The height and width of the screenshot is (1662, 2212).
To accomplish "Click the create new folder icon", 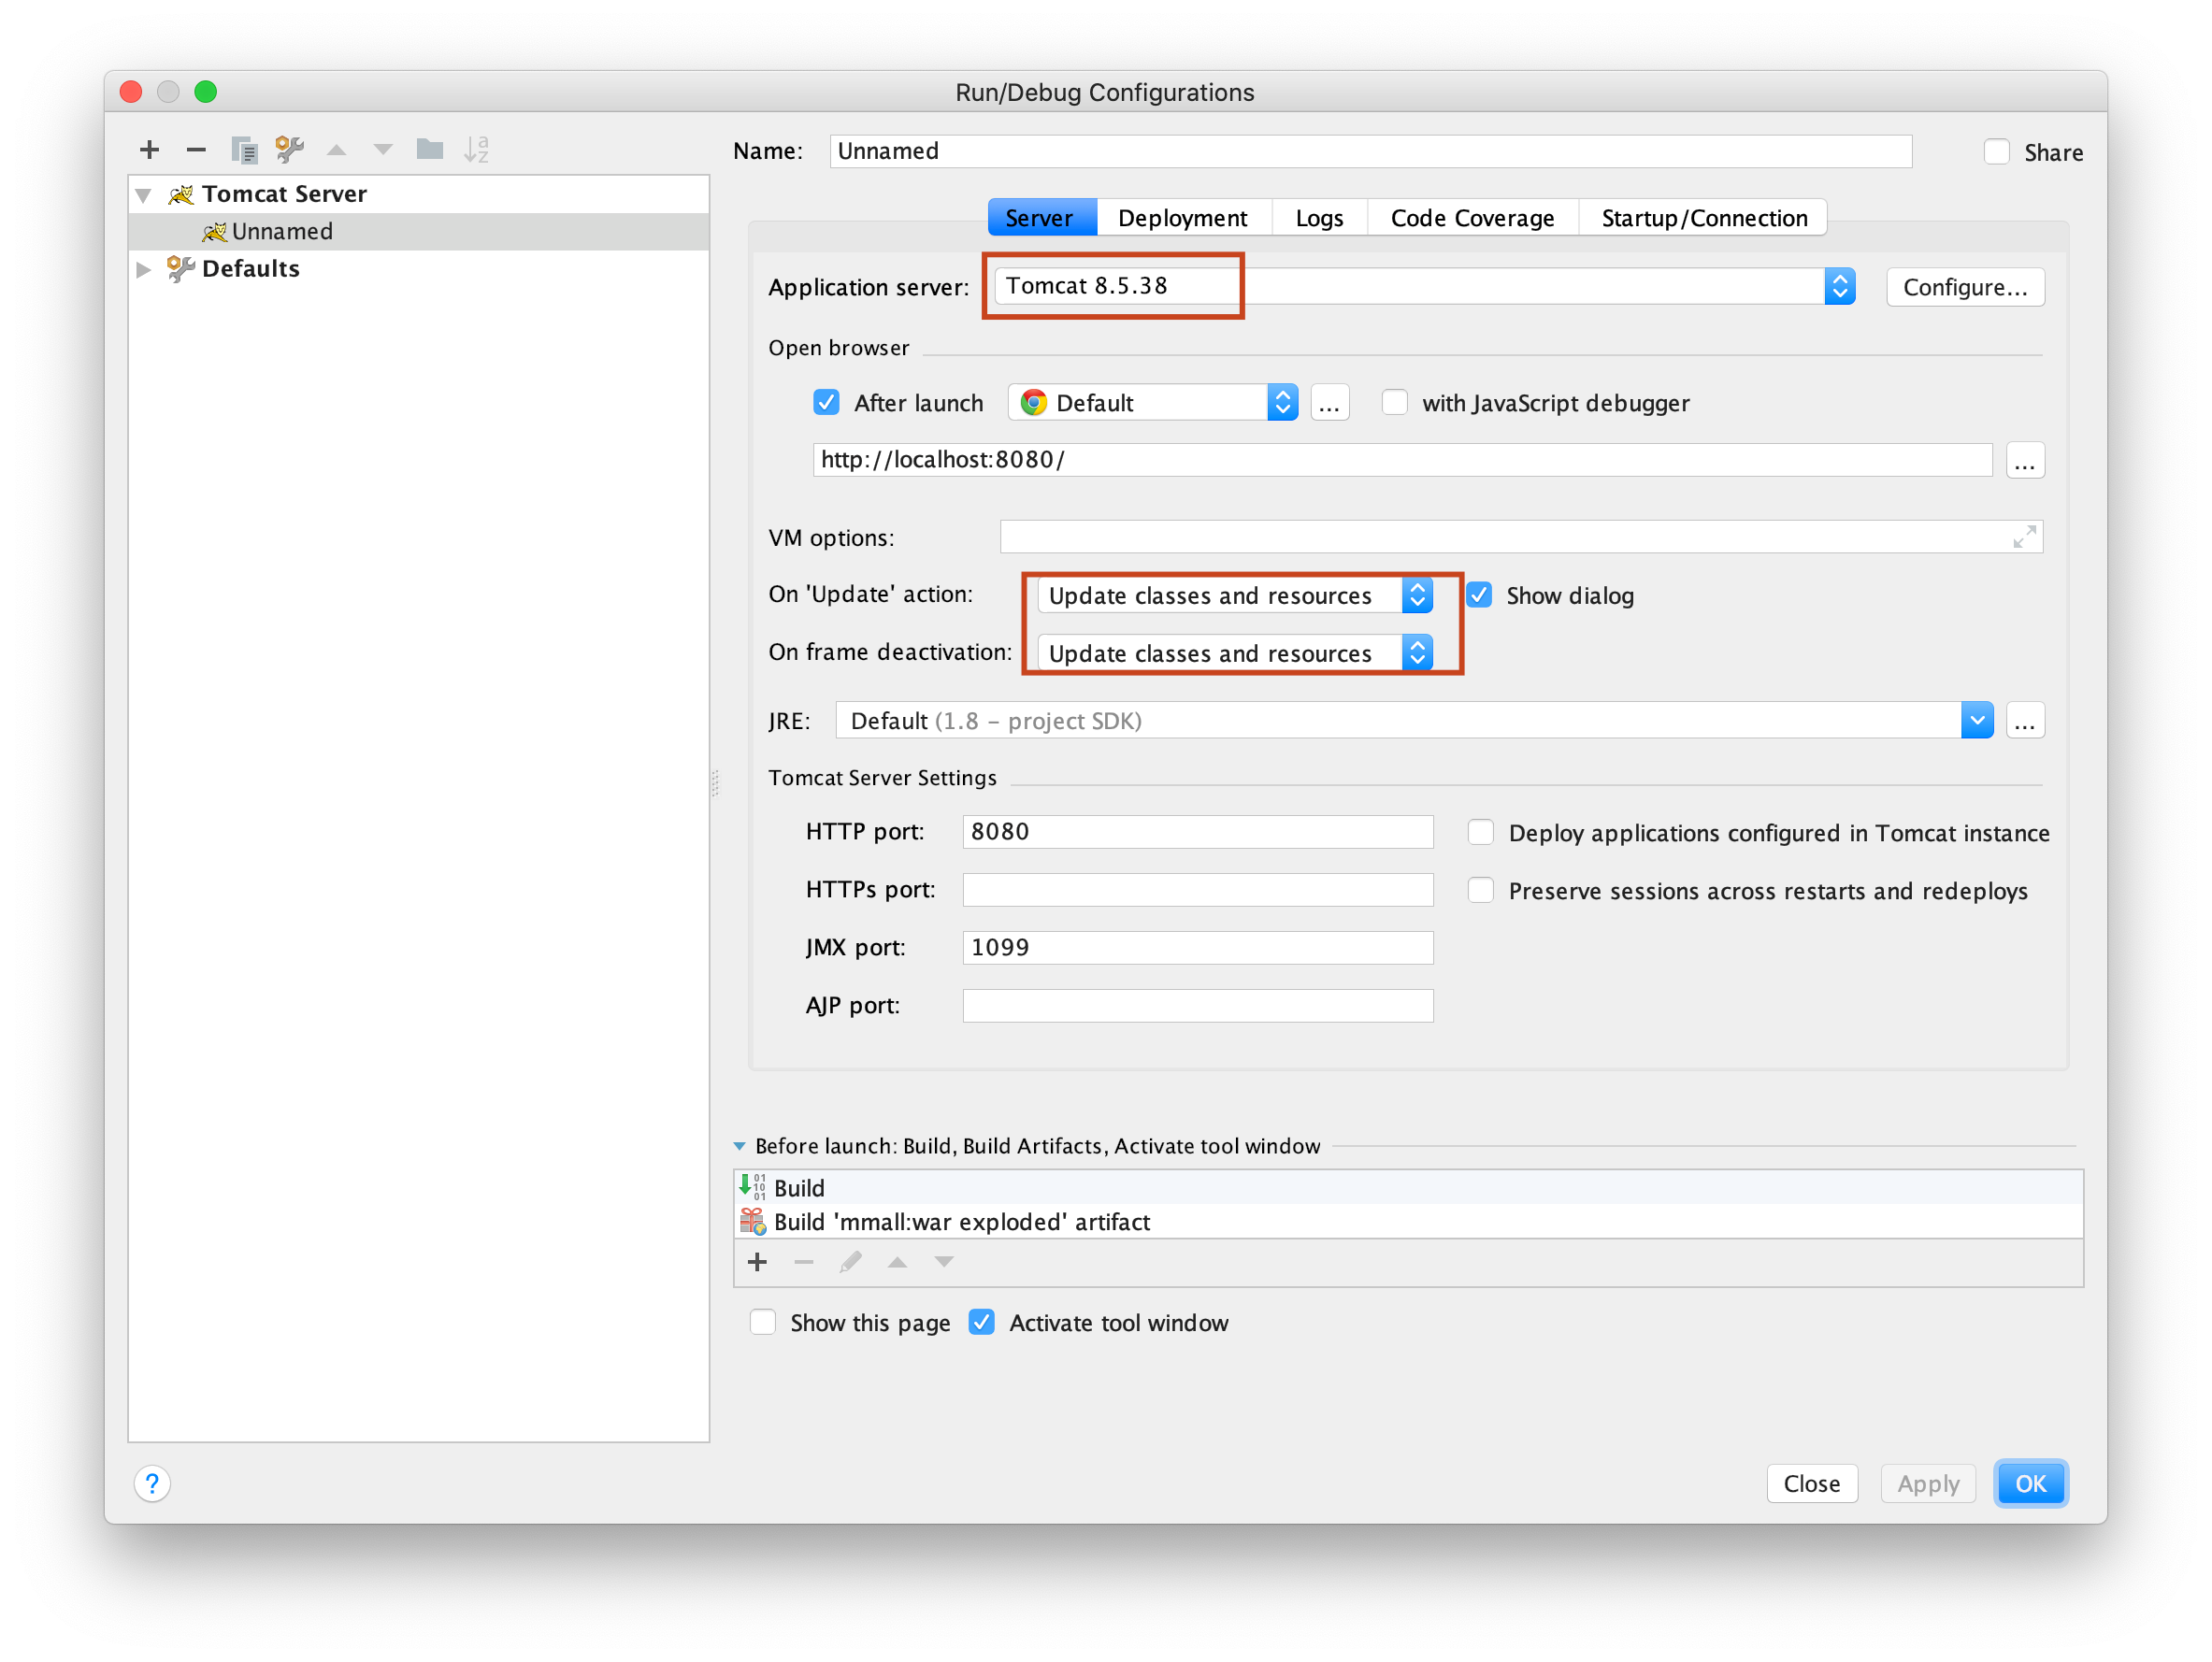I will tap(430, 150).
